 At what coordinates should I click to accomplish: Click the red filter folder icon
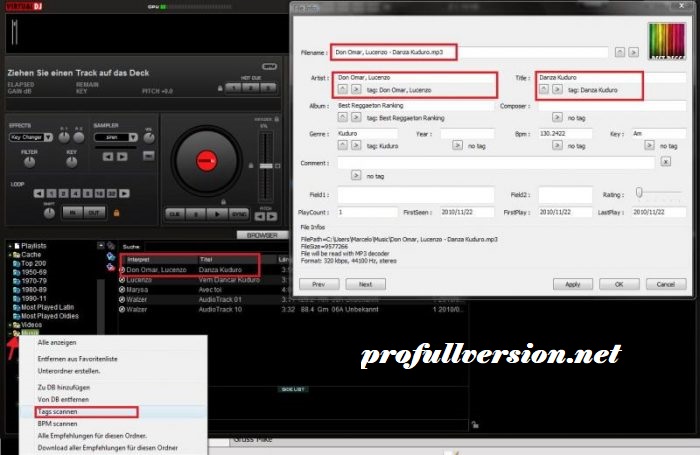tap(111, 267)
